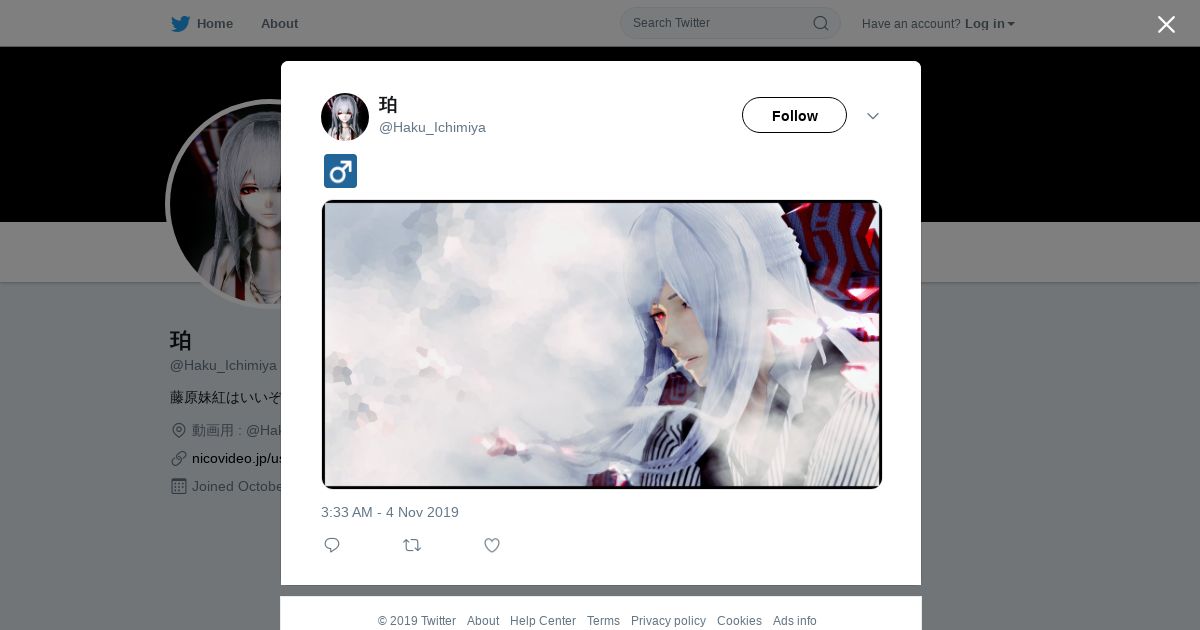The width and height of the screenshot is (1200, 630).
Task: Click the tweet author's avatar
Action: [345, 116]
